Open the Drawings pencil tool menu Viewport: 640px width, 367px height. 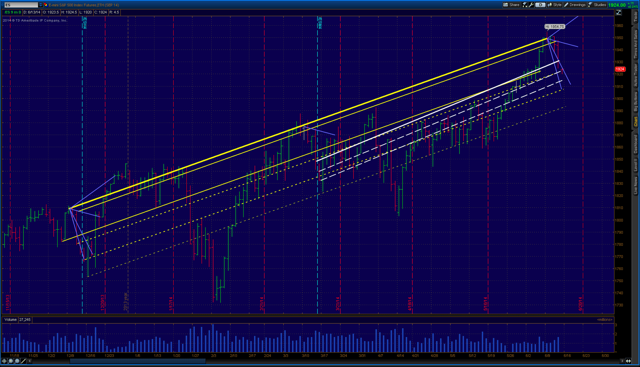click(x=575, y=5)
